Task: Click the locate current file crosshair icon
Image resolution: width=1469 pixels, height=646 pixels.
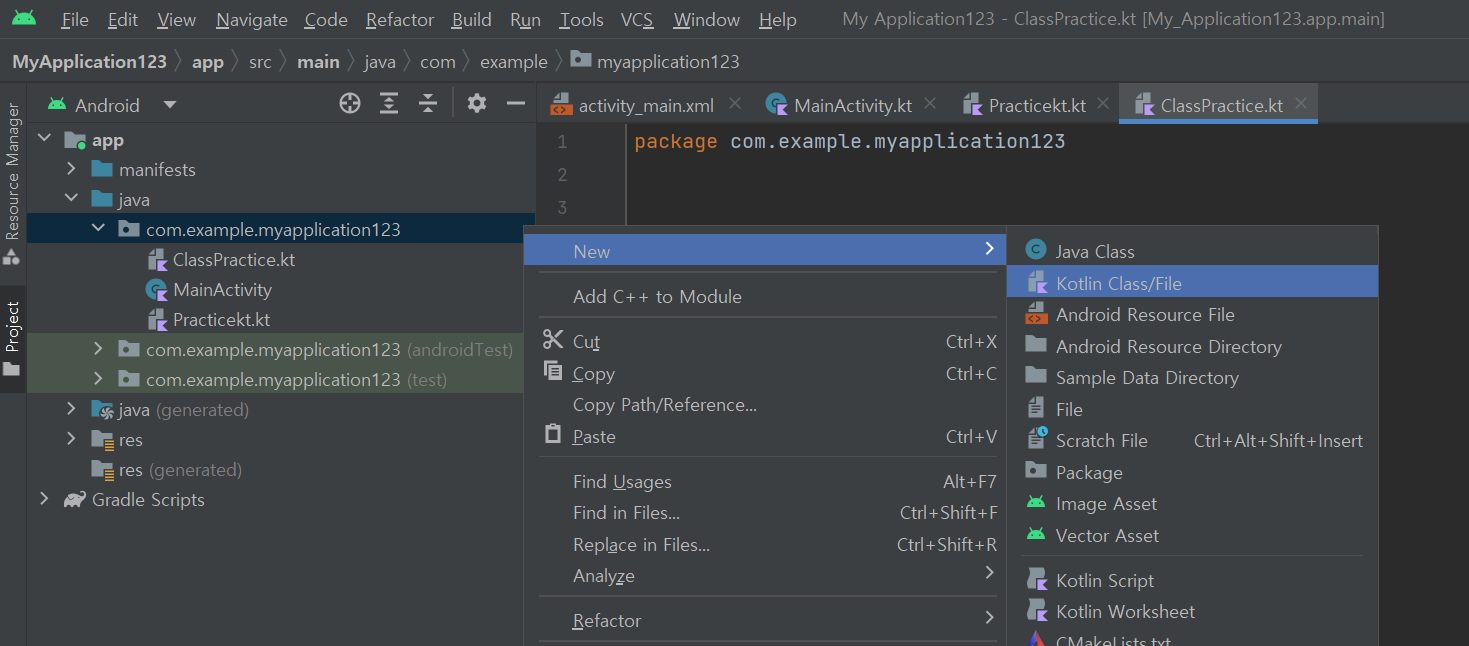Action: coord(350,103)
